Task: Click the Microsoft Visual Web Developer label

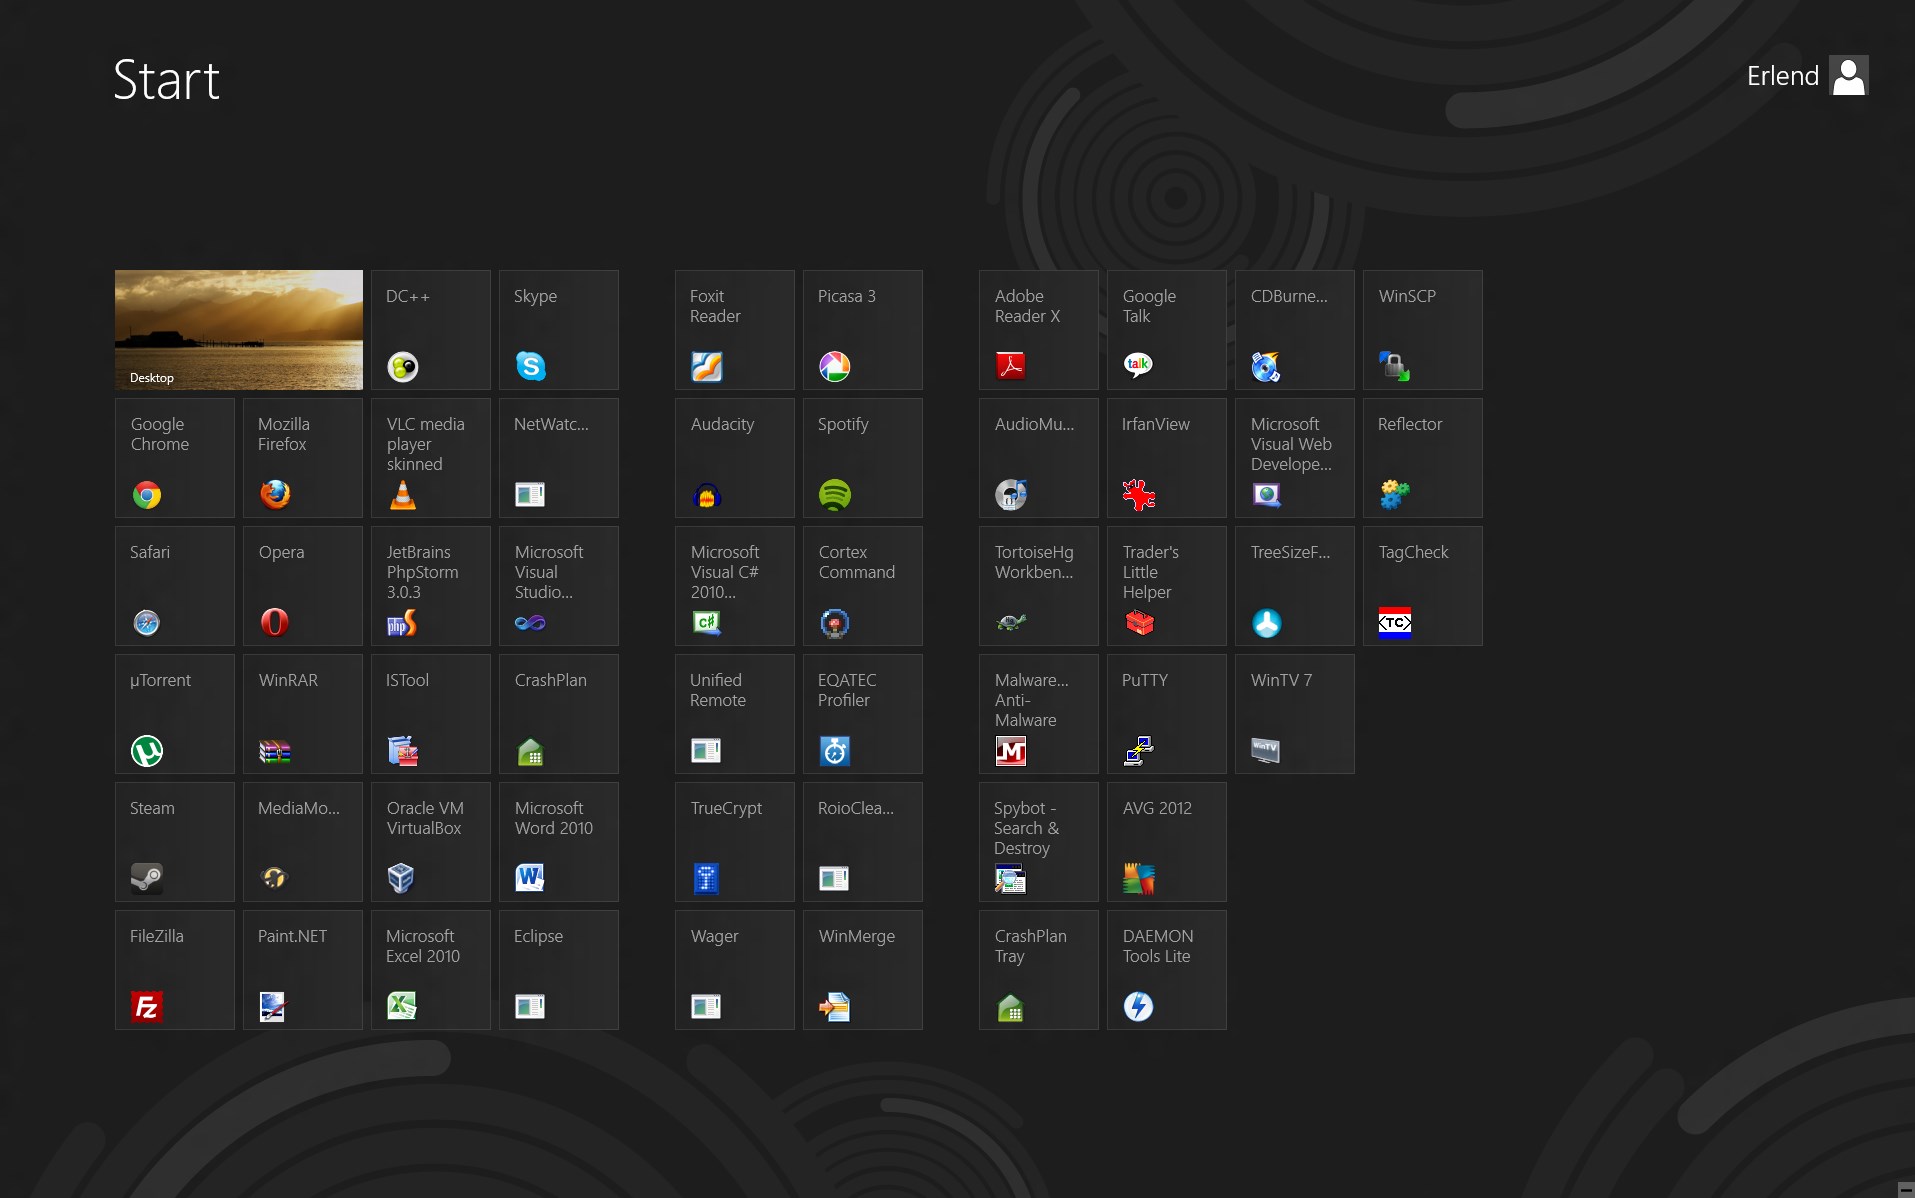Action: tap(1291, 444)
